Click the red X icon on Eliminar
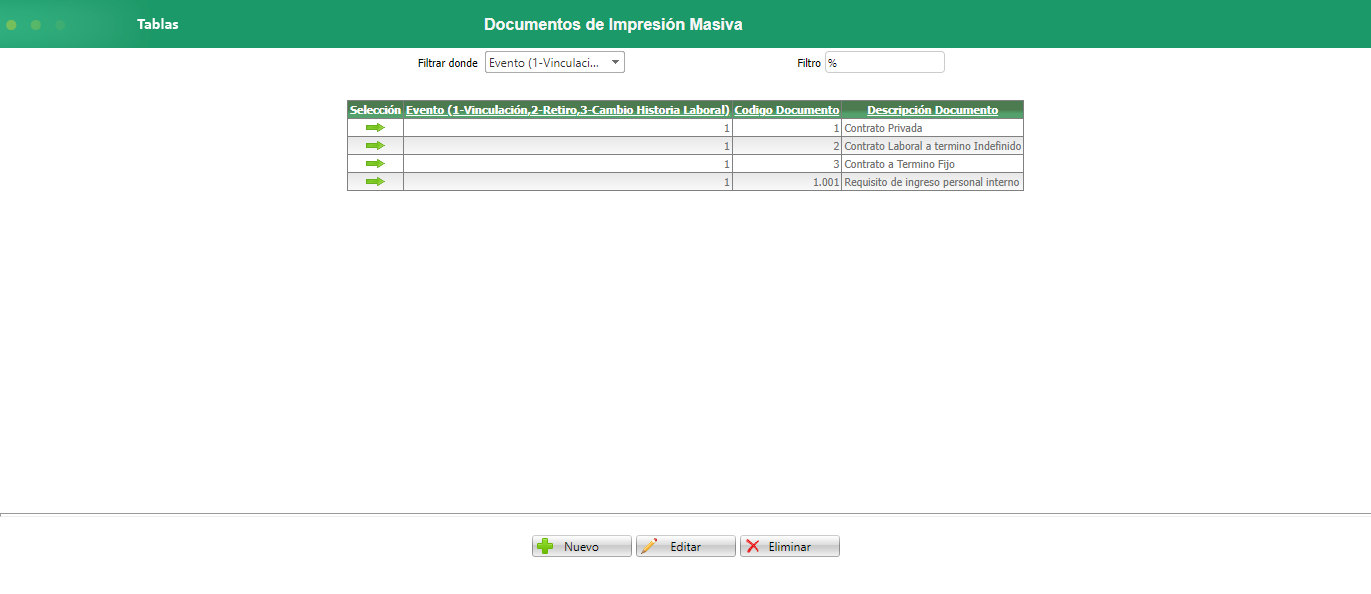 pyautogui.click(x=753, y=545)
